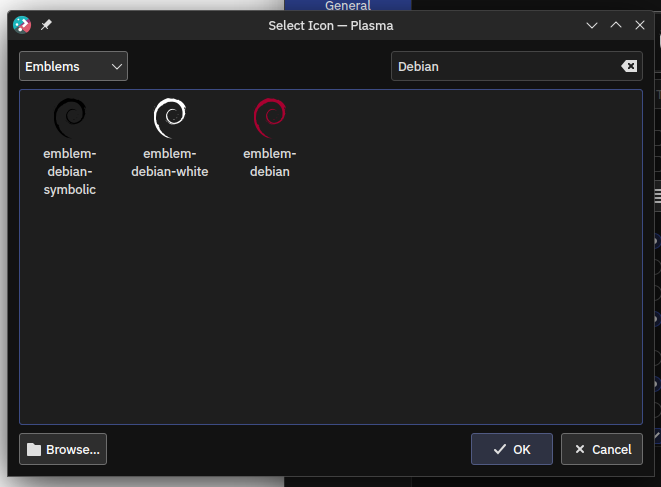Click the Browse... button
Screen dimensions: 661x487
tap(63, 449)
